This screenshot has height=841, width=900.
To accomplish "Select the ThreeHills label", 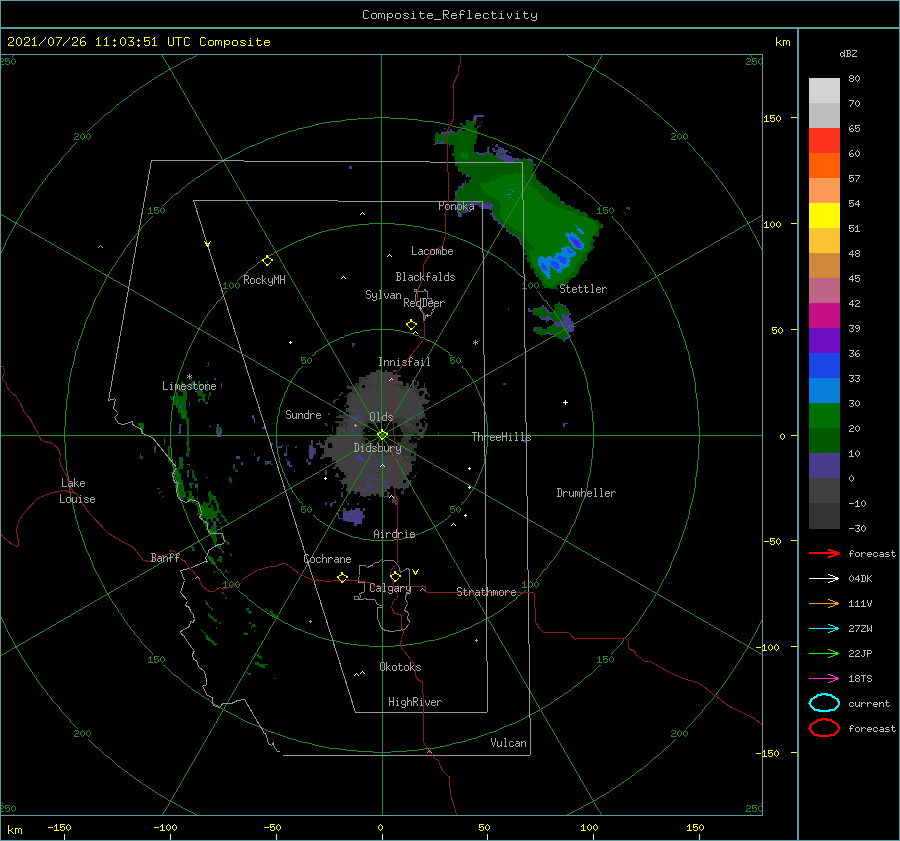I will (x=501, y=437).
